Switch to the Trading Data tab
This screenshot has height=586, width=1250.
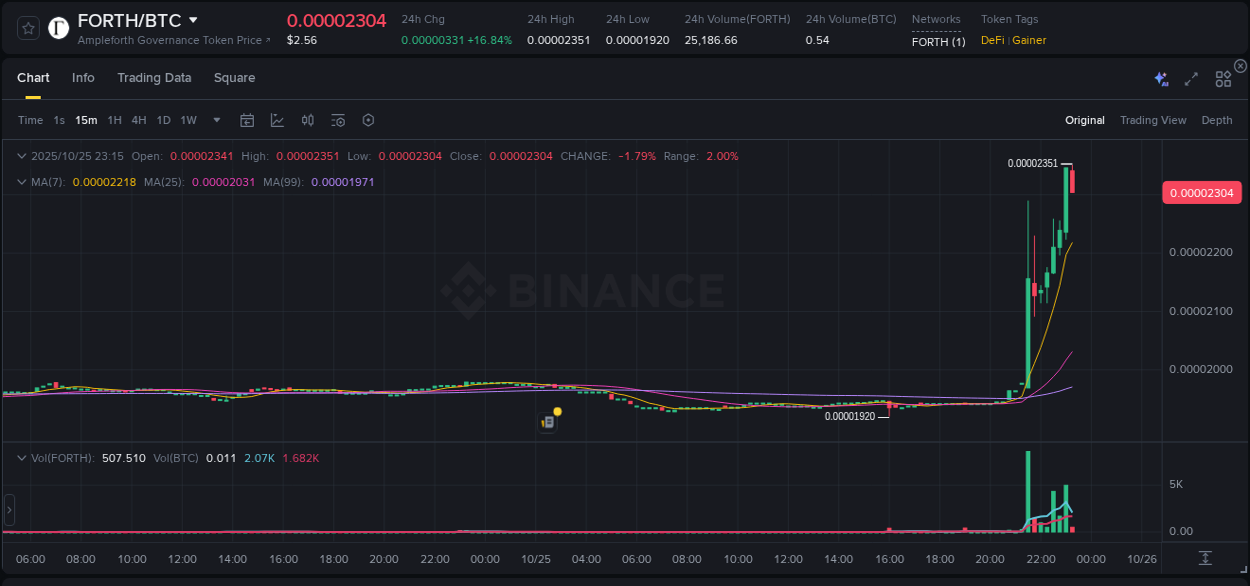pyautogui.click(x=154, y=77)
